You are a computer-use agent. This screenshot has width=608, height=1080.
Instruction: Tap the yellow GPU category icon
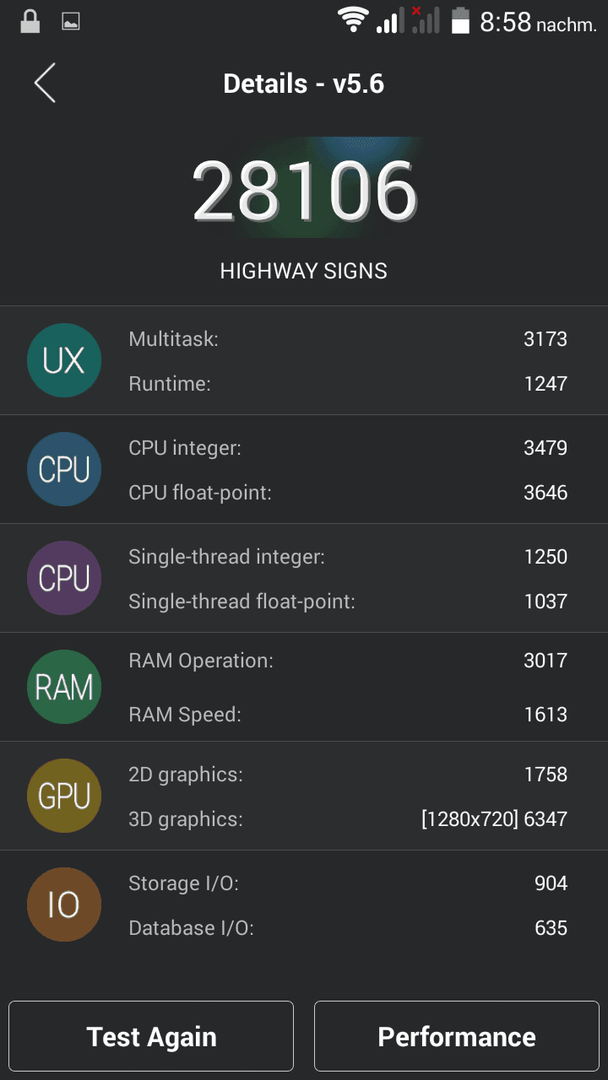[64, 796]
